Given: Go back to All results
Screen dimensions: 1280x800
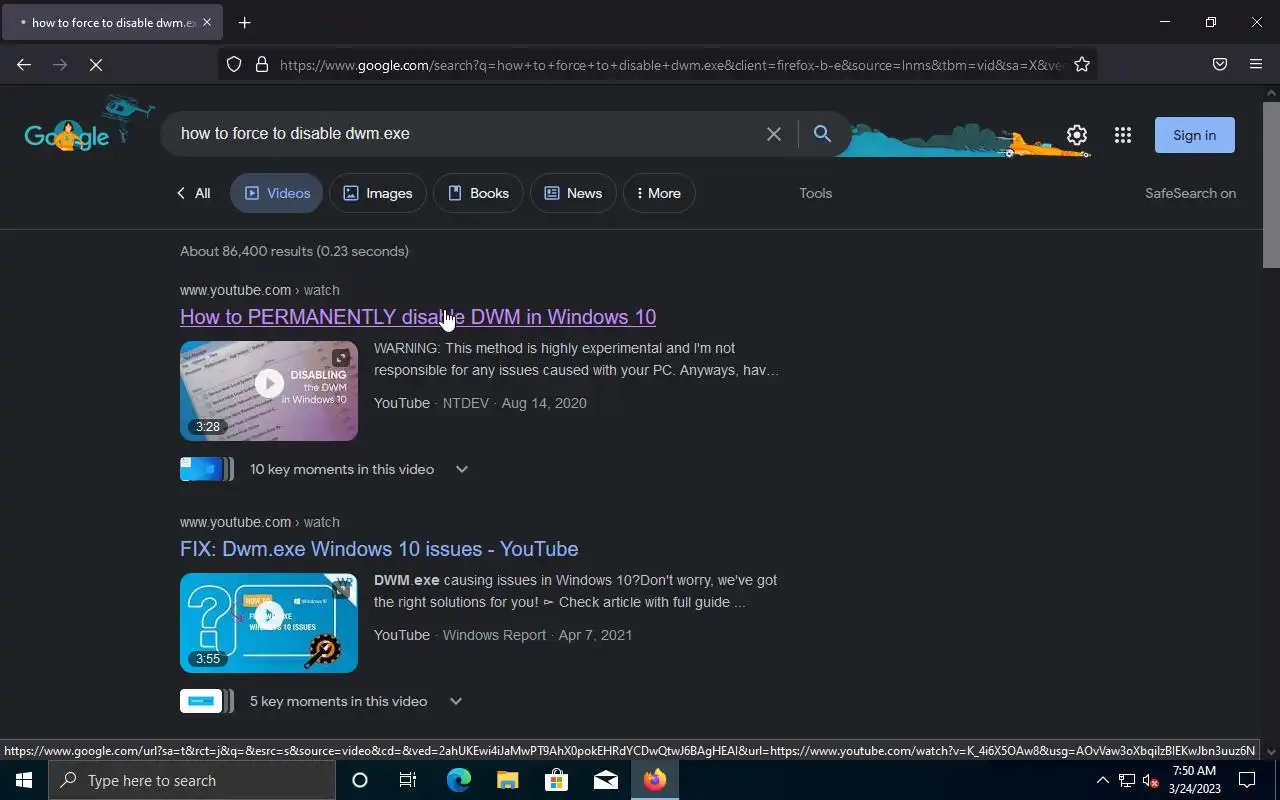Looking at the screenshot, I should [193, 193].
